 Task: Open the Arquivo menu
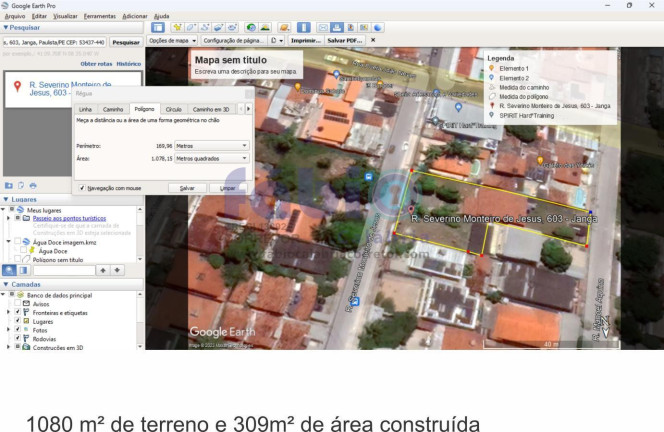pyautogui.click(x=15, y=16)
